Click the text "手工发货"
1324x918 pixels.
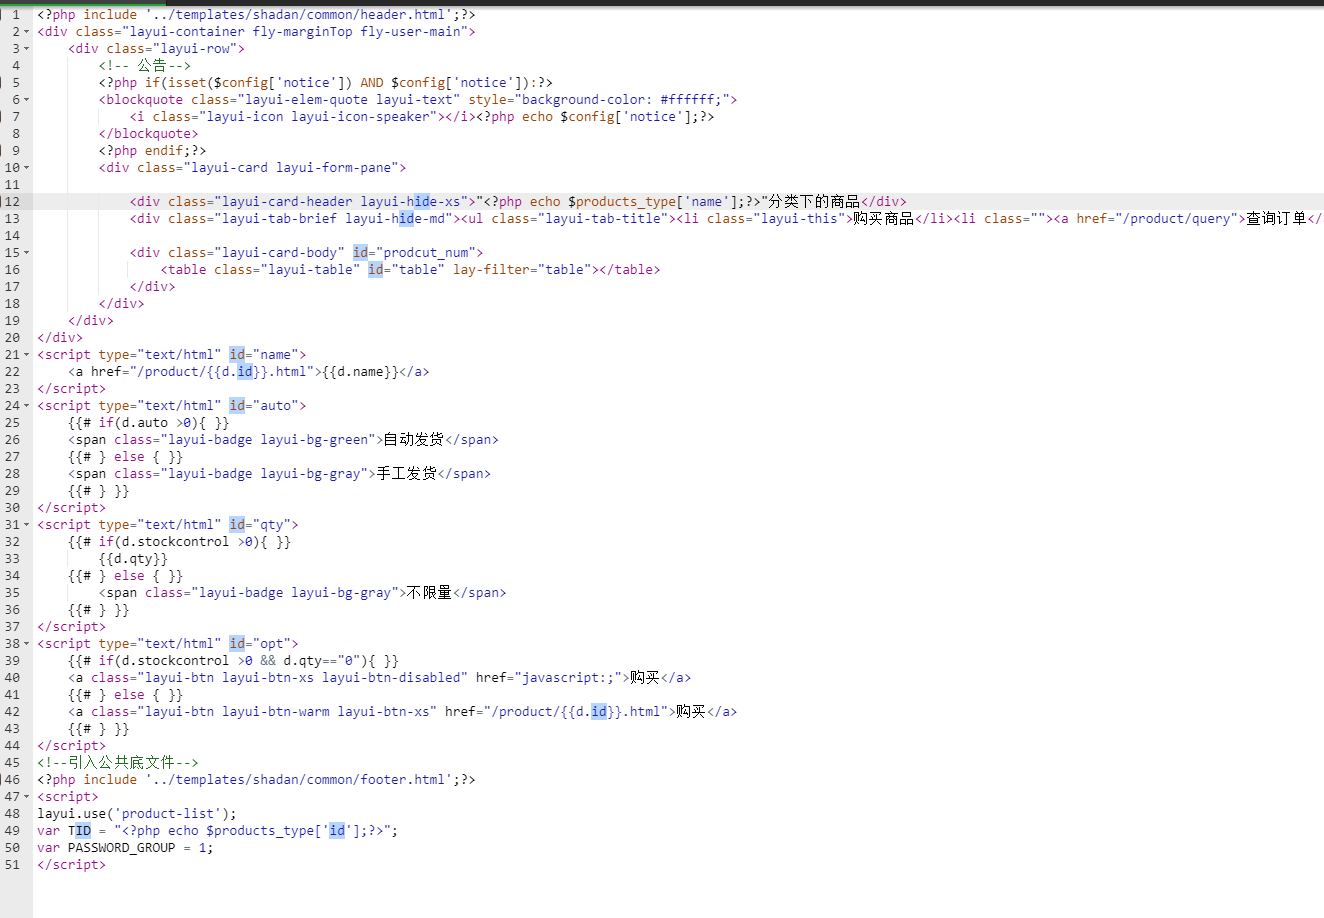tap(406, 474)
